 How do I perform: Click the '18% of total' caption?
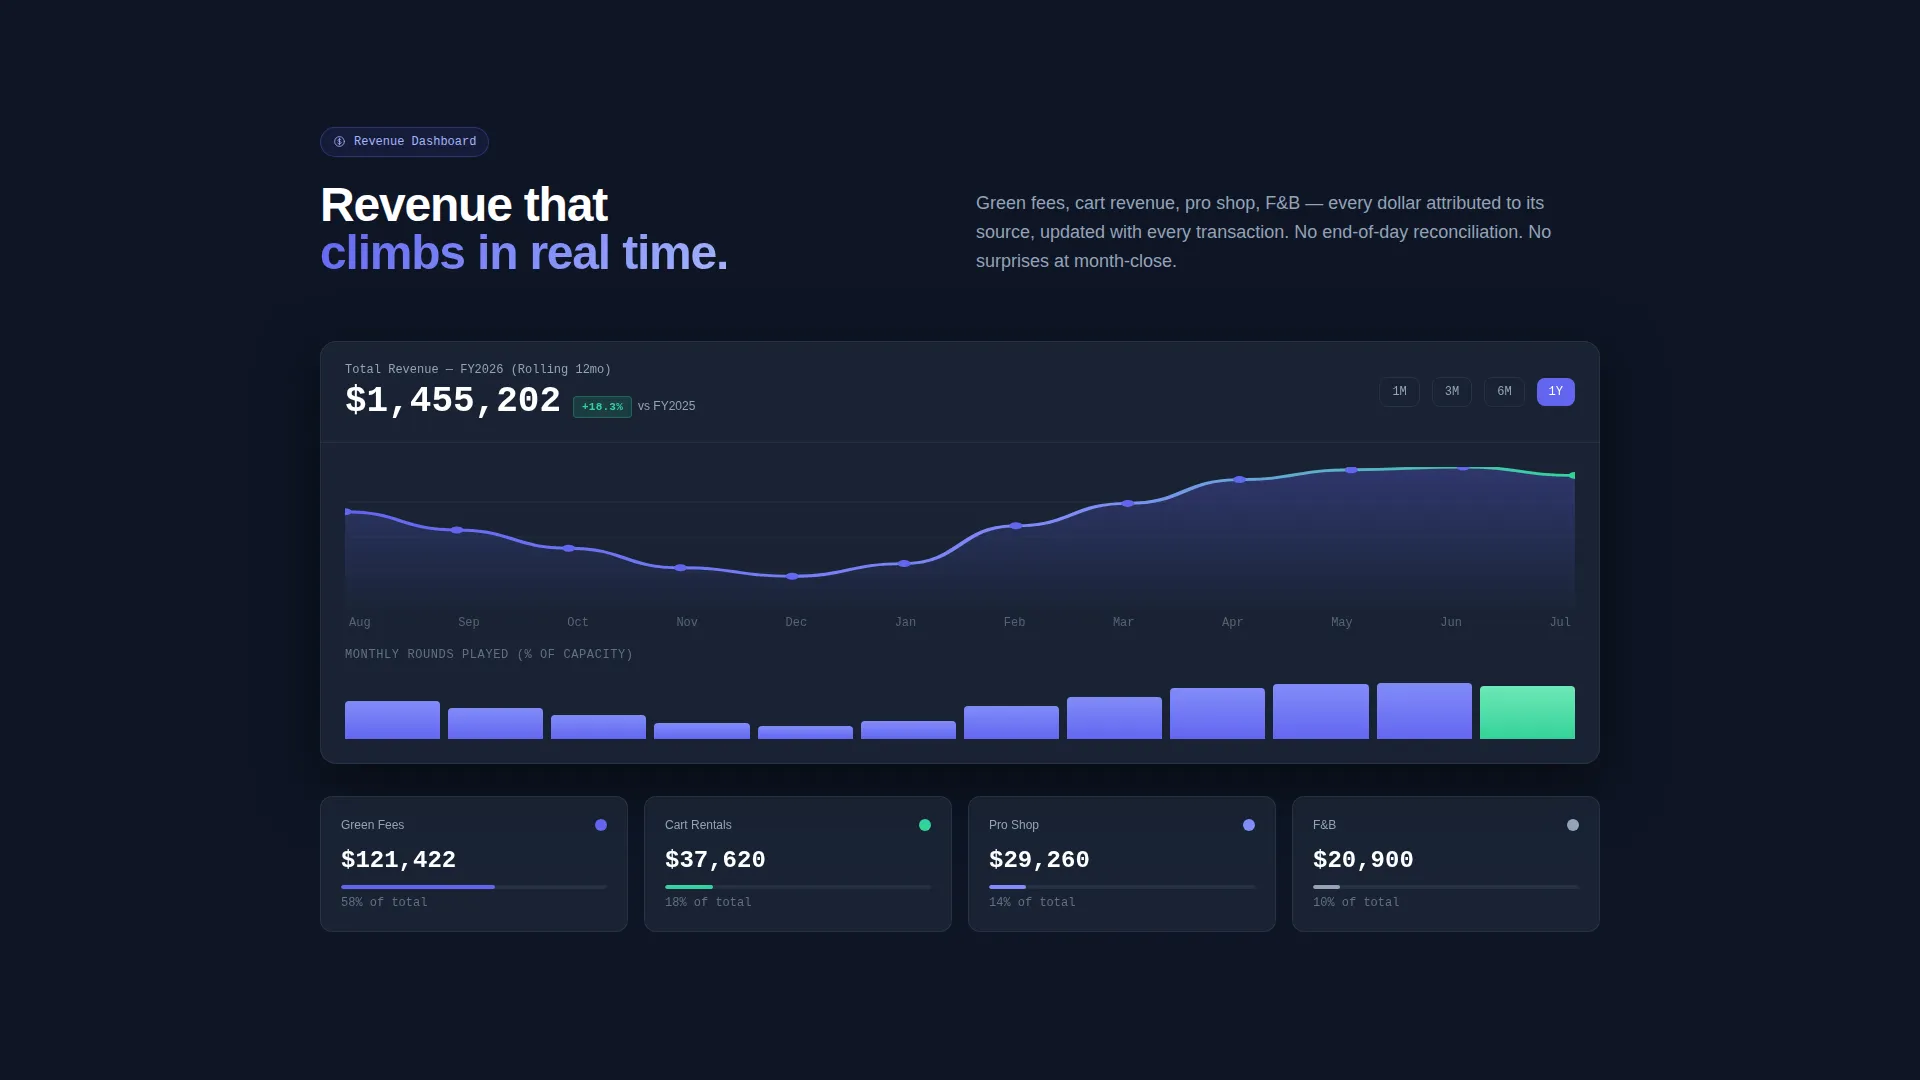[708, 902]
